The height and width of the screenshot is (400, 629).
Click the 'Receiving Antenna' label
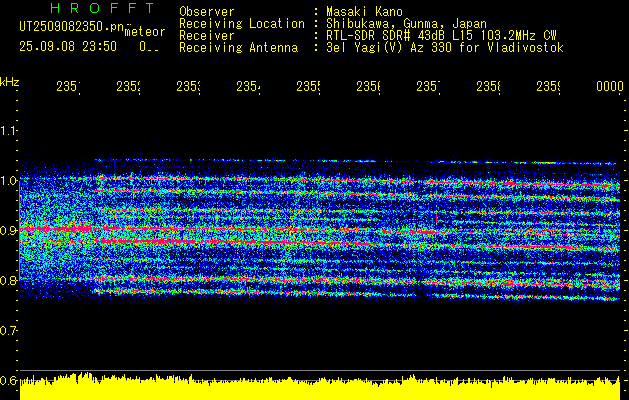(x=239, y=48)
